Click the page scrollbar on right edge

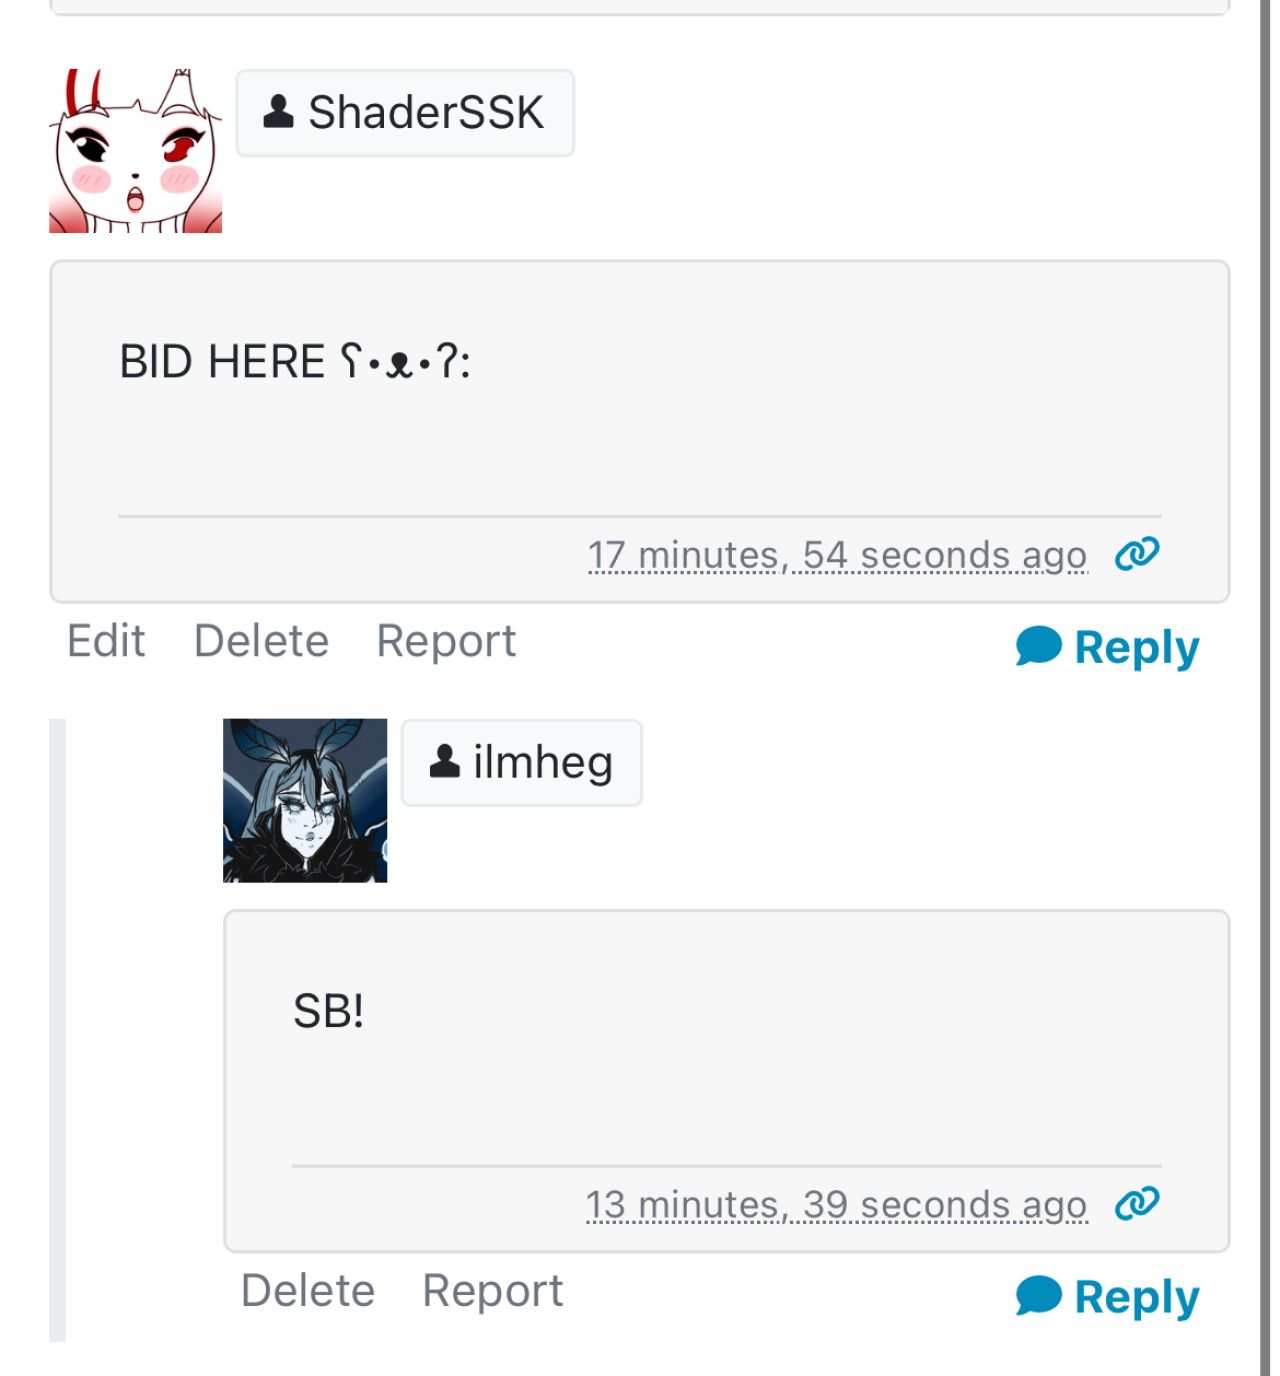1265,688
